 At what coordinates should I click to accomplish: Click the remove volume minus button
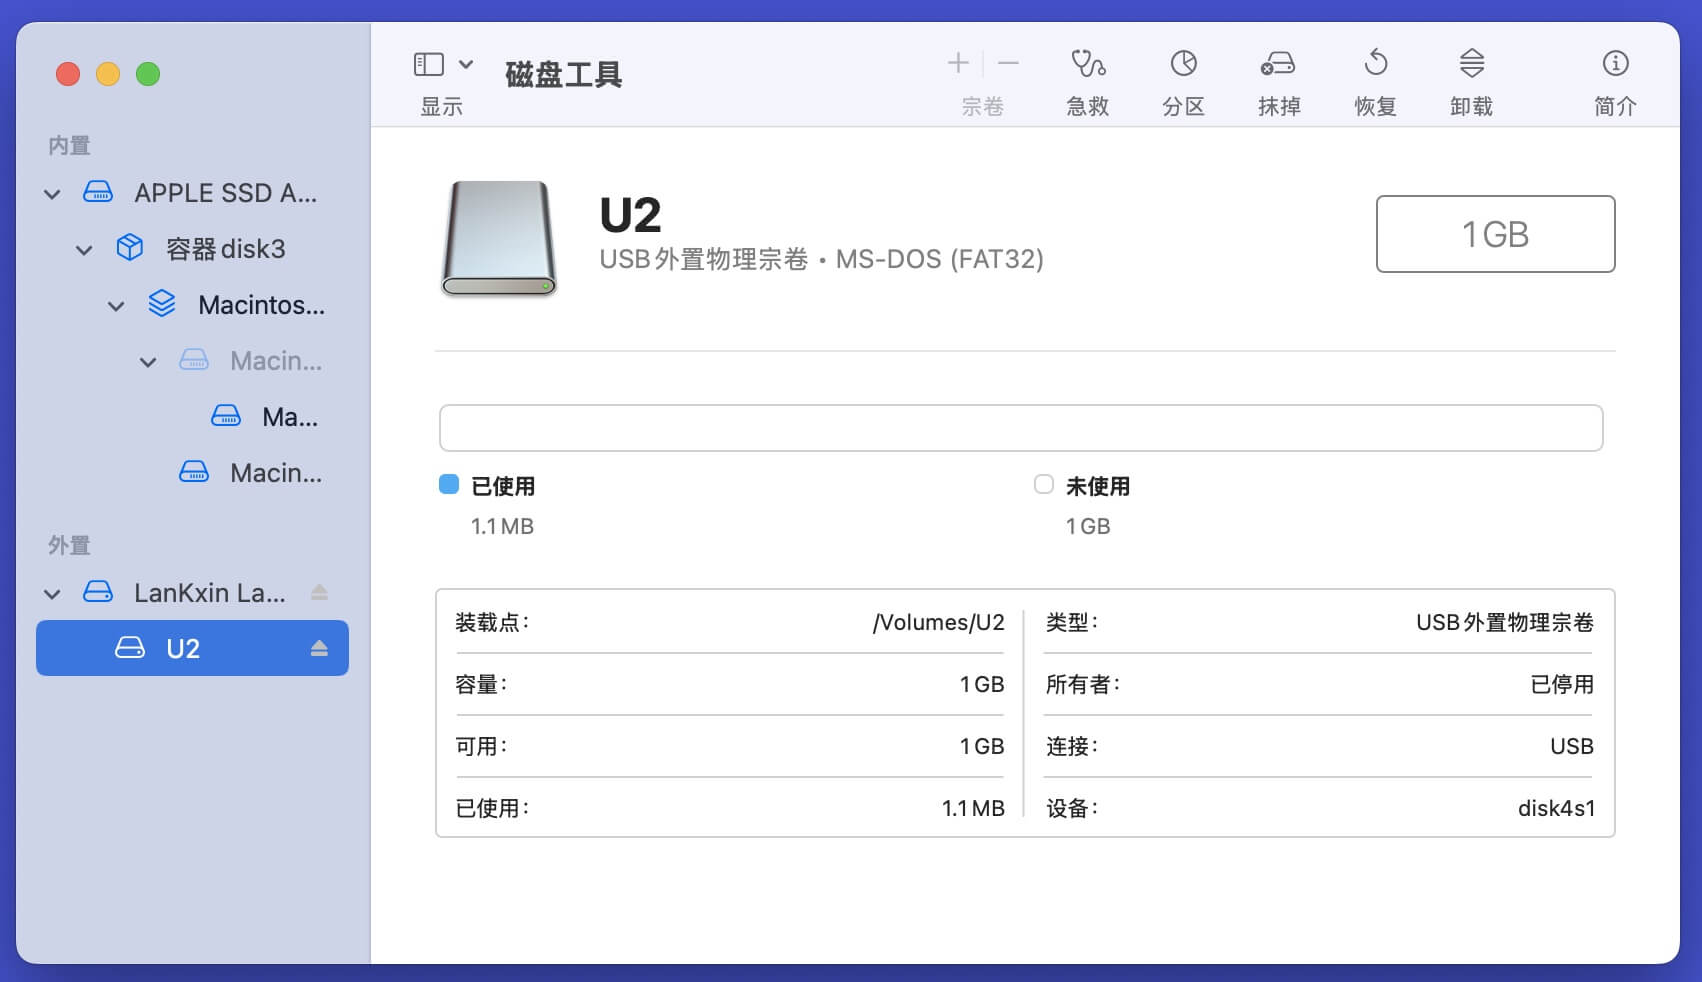coord(1008,64)
